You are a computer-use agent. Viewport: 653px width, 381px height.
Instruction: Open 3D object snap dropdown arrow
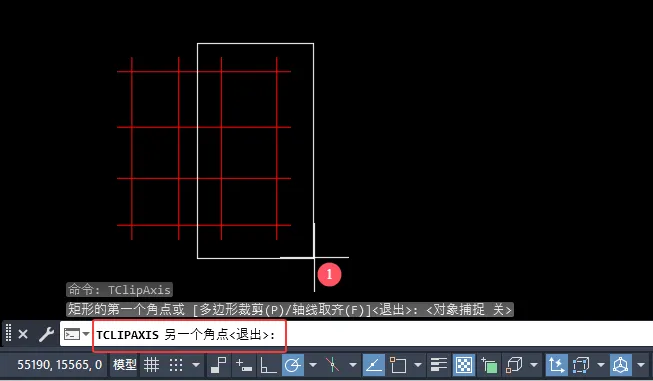534,365
